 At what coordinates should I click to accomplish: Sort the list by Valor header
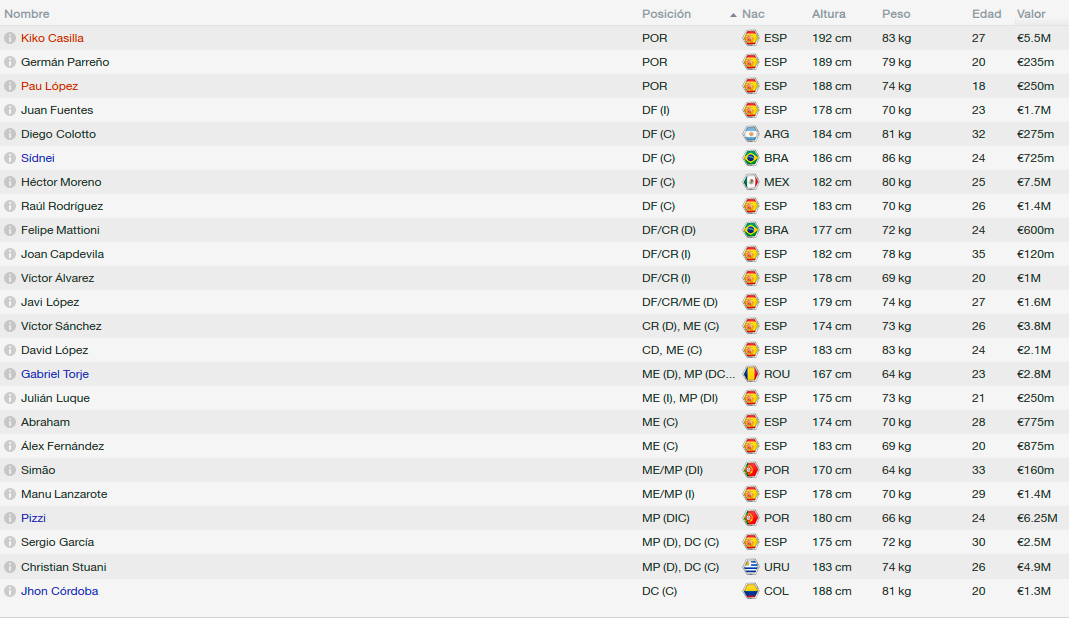coord(1031,14)
